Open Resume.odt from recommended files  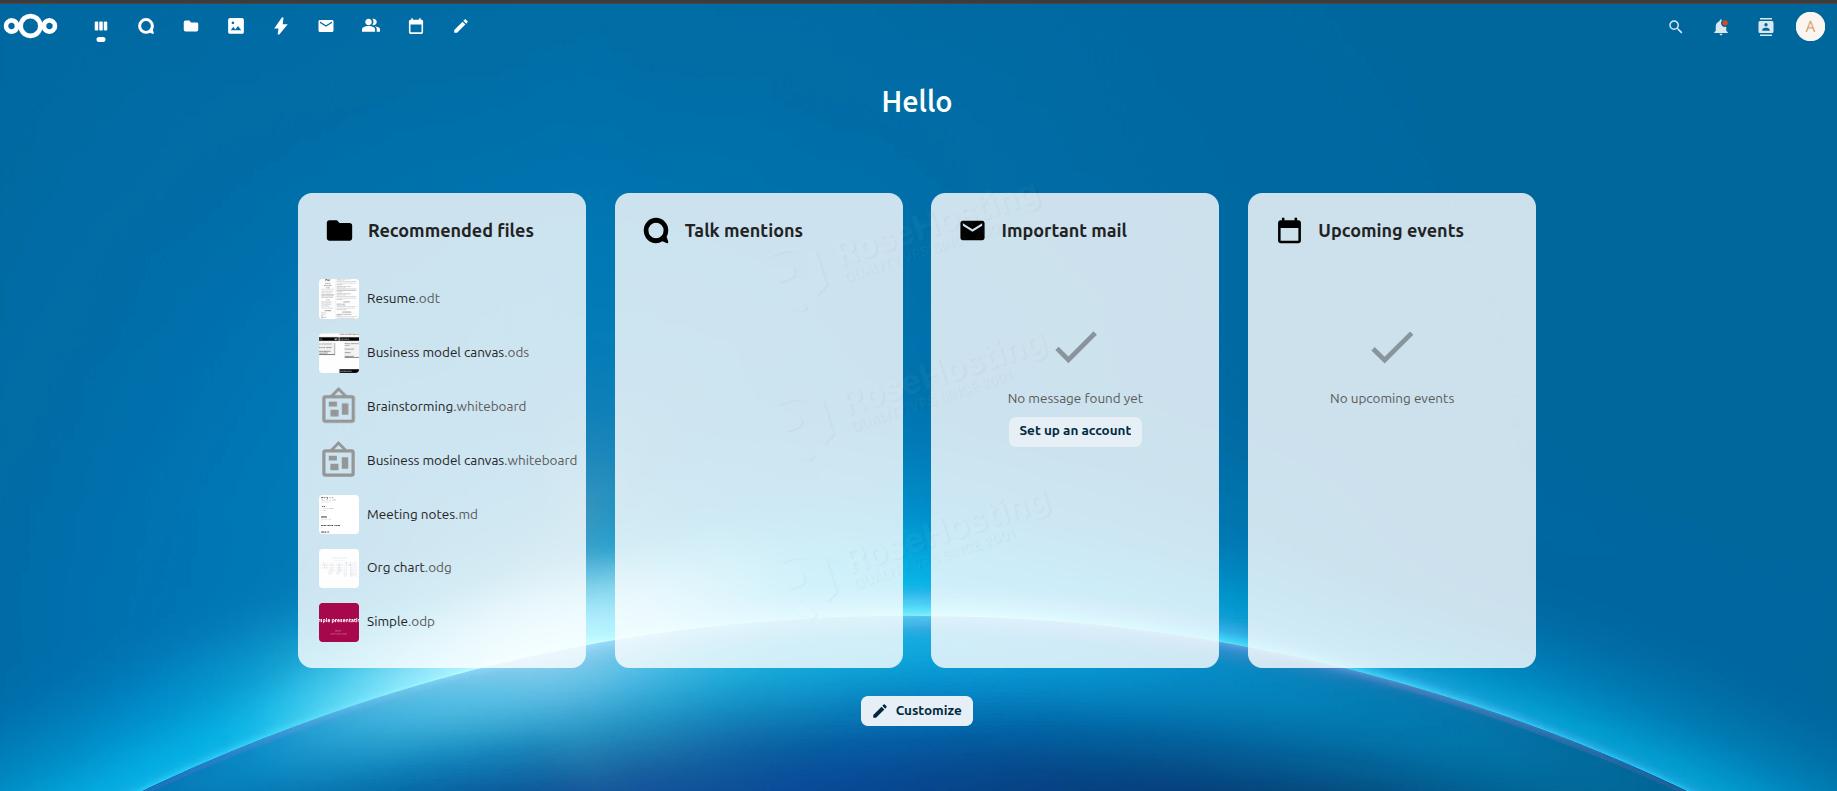click(403, 299)
